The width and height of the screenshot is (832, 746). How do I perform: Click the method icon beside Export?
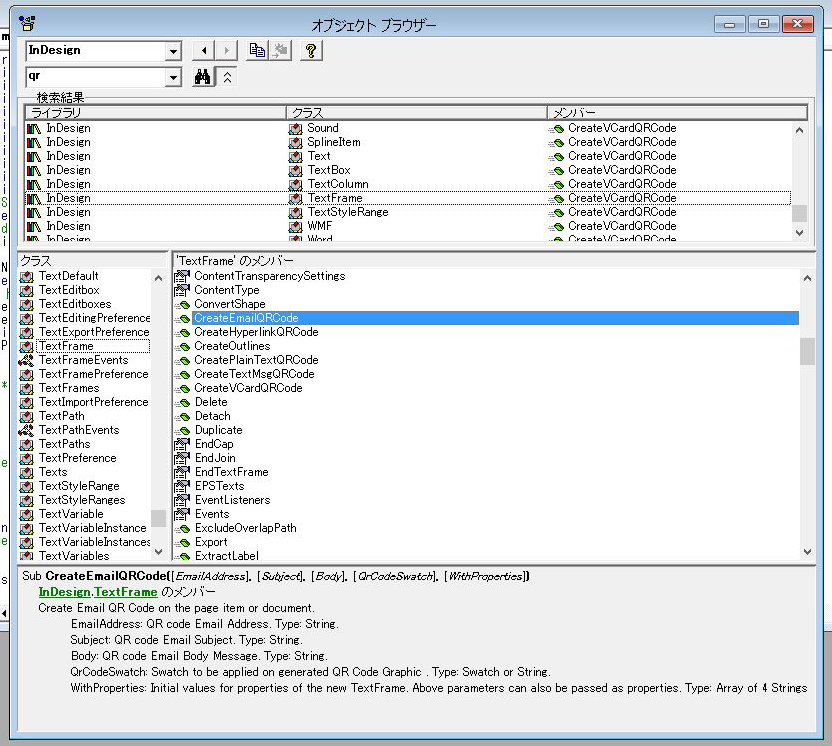pyautogui.click(x=182, y=543)
